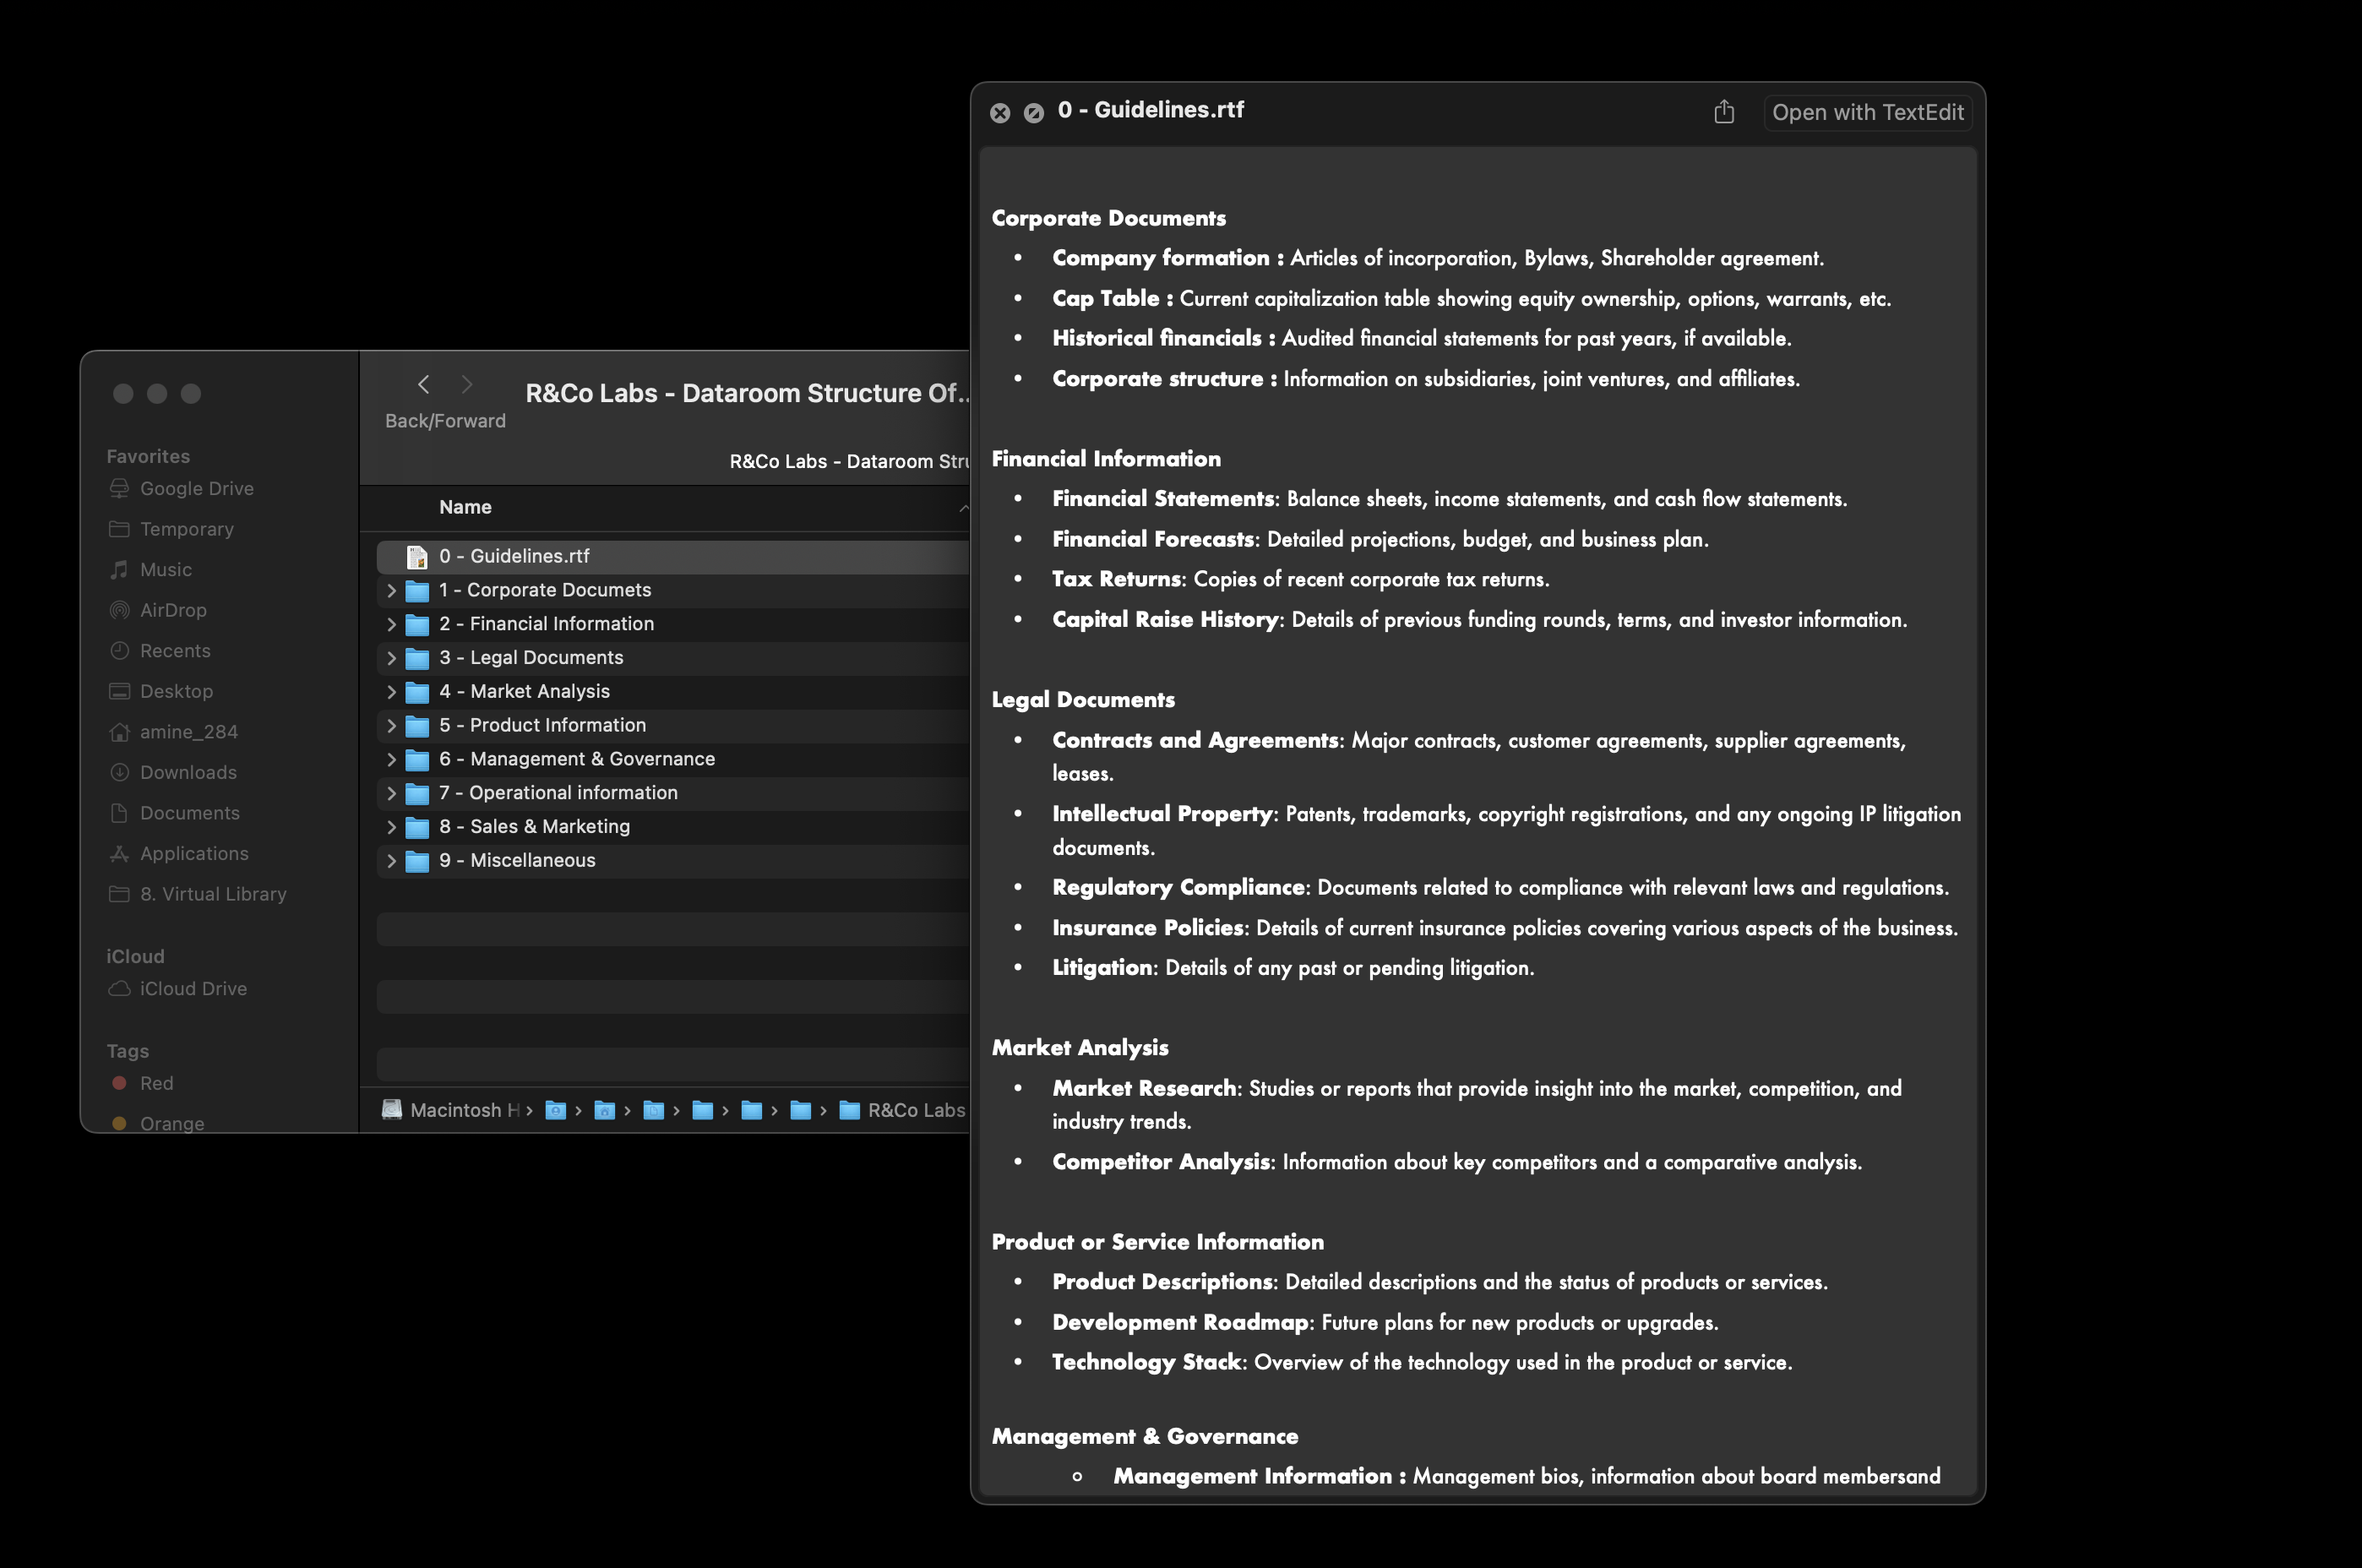Select the Red tag in sidebar
This screenshot has height=1568, width=2362.
click(156, 1083)
